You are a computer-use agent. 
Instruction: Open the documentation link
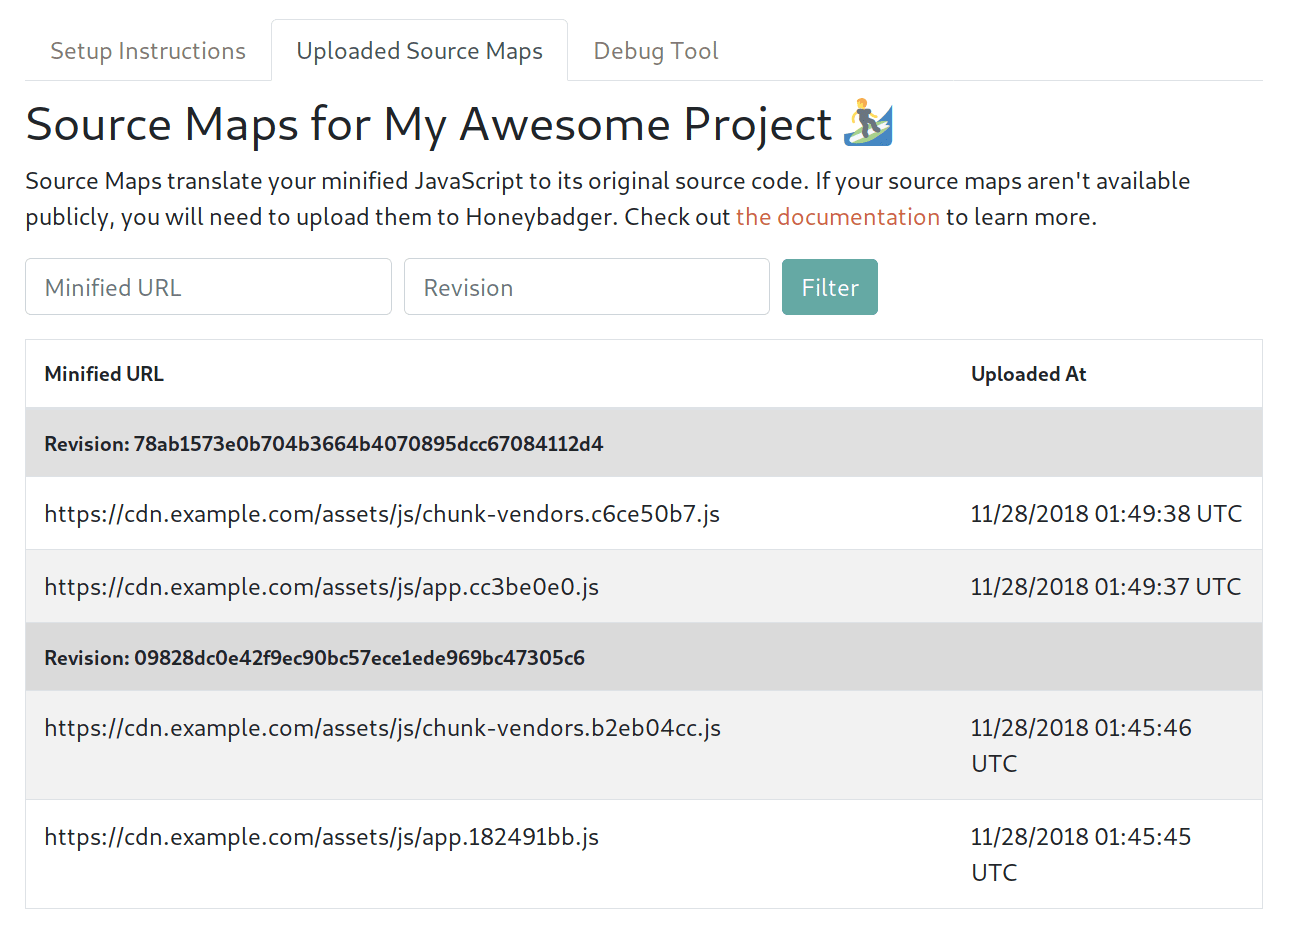837,217
